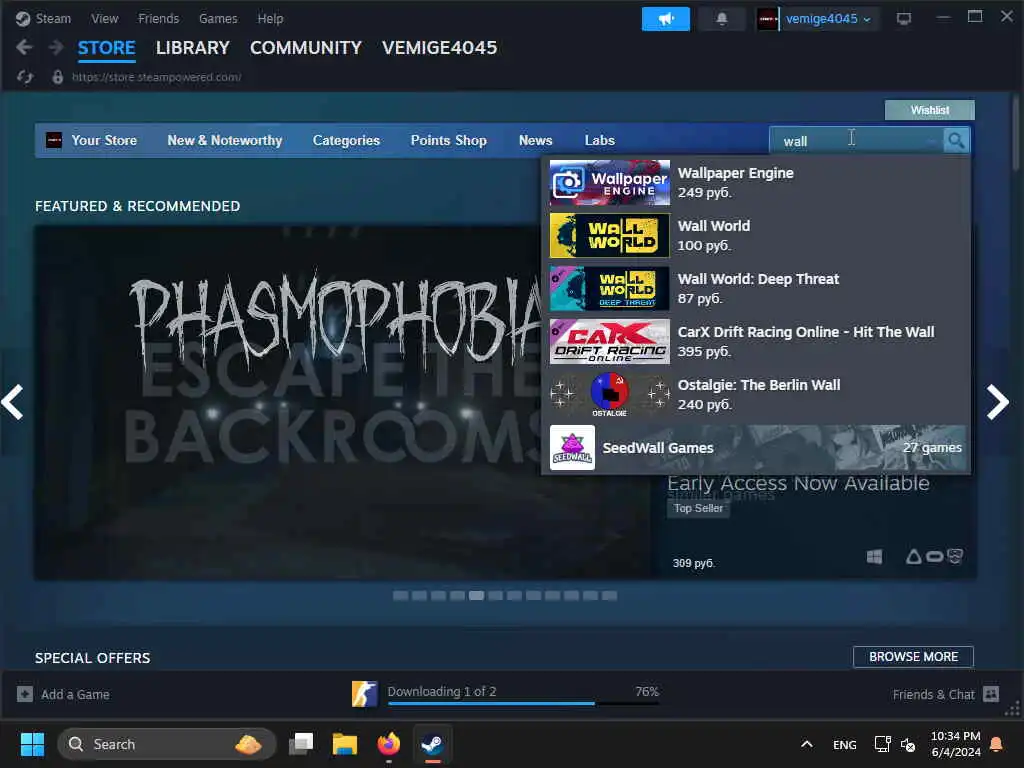Click the SeedWall logo icon

[572, 448]
